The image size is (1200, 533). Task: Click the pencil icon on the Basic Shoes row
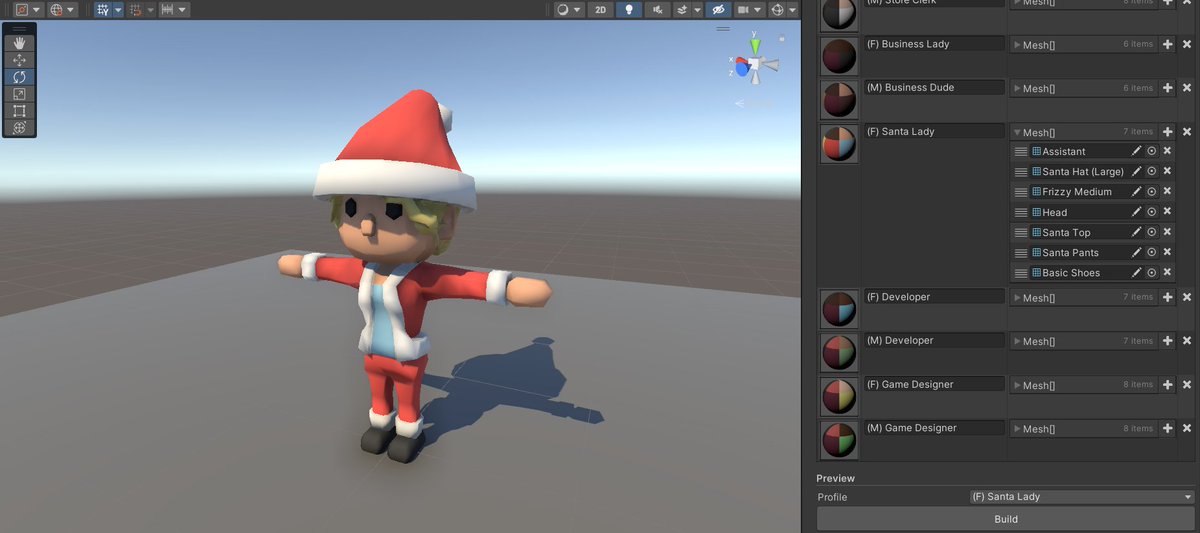[1136, 272]
